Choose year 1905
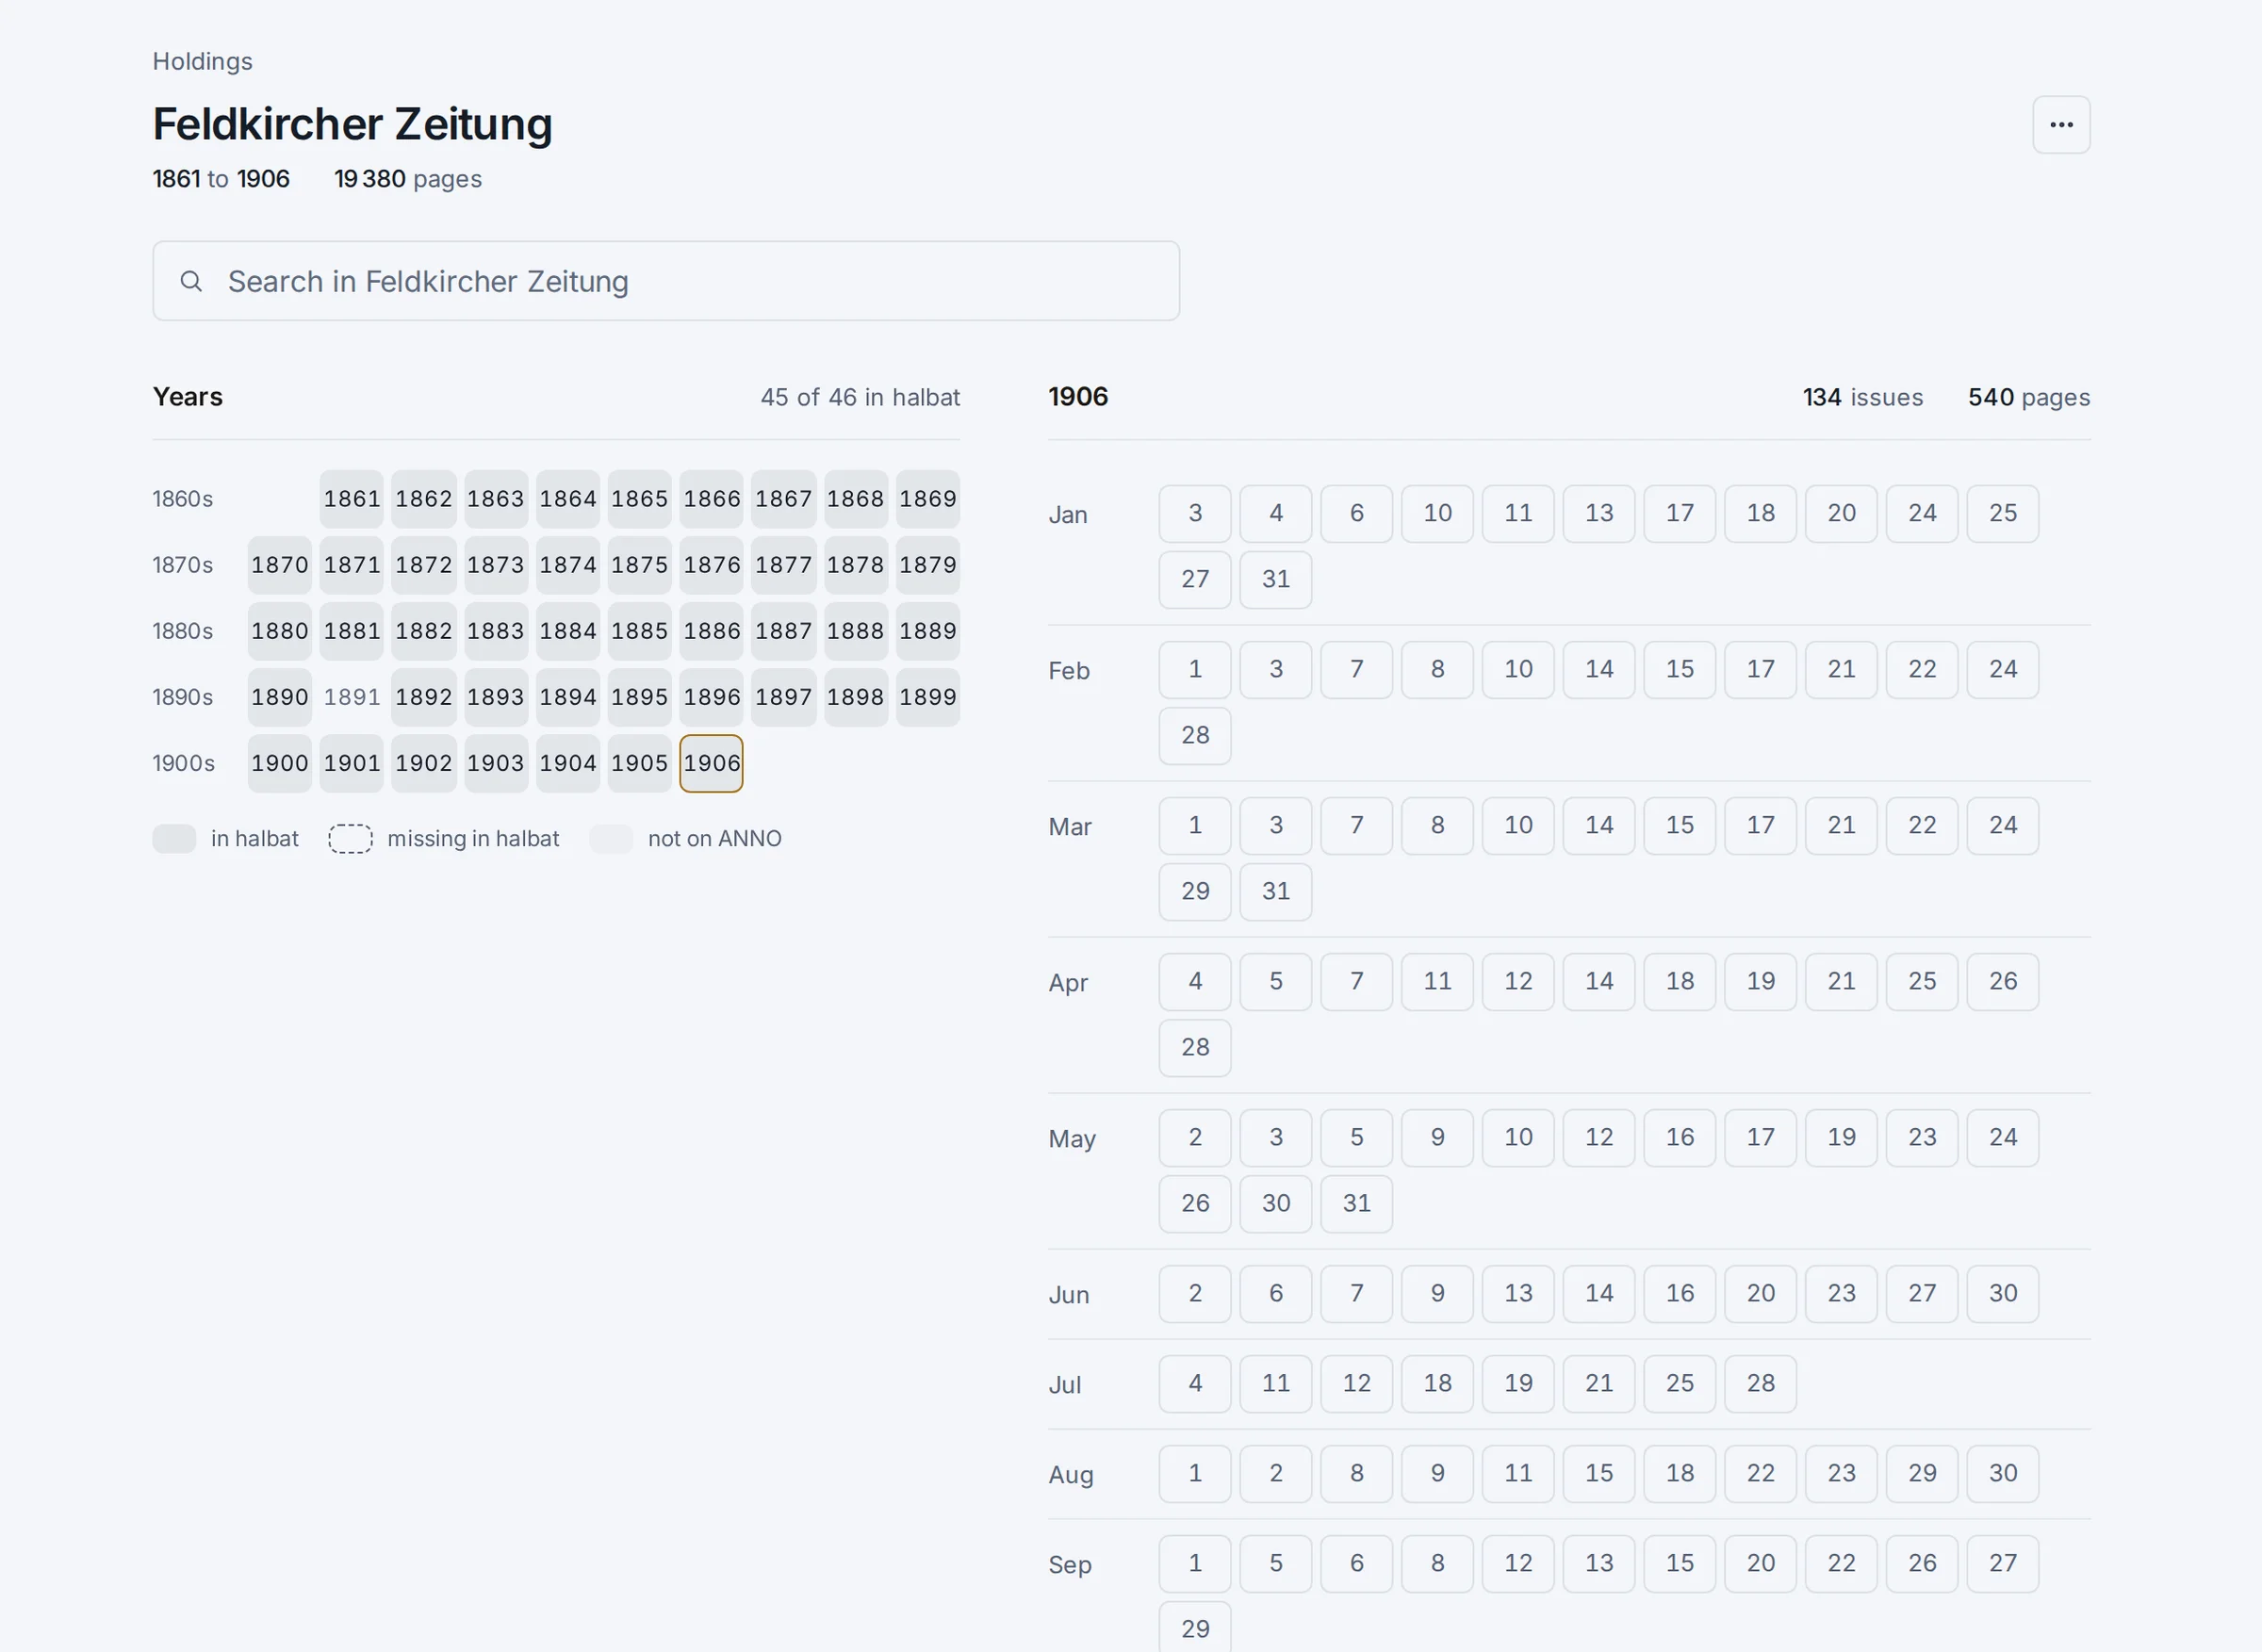 pos(640,763)
